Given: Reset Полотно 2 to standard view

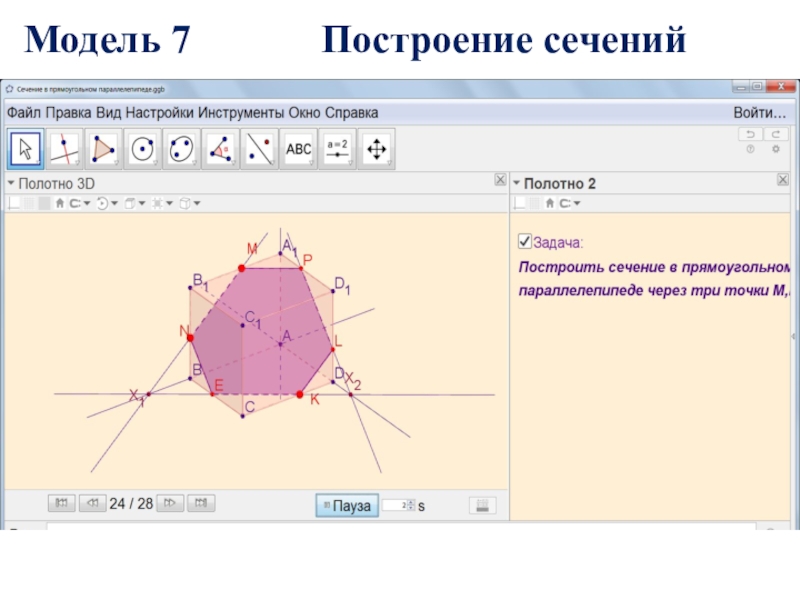Looking at the screenshot, I should click(x=549, y=204).
